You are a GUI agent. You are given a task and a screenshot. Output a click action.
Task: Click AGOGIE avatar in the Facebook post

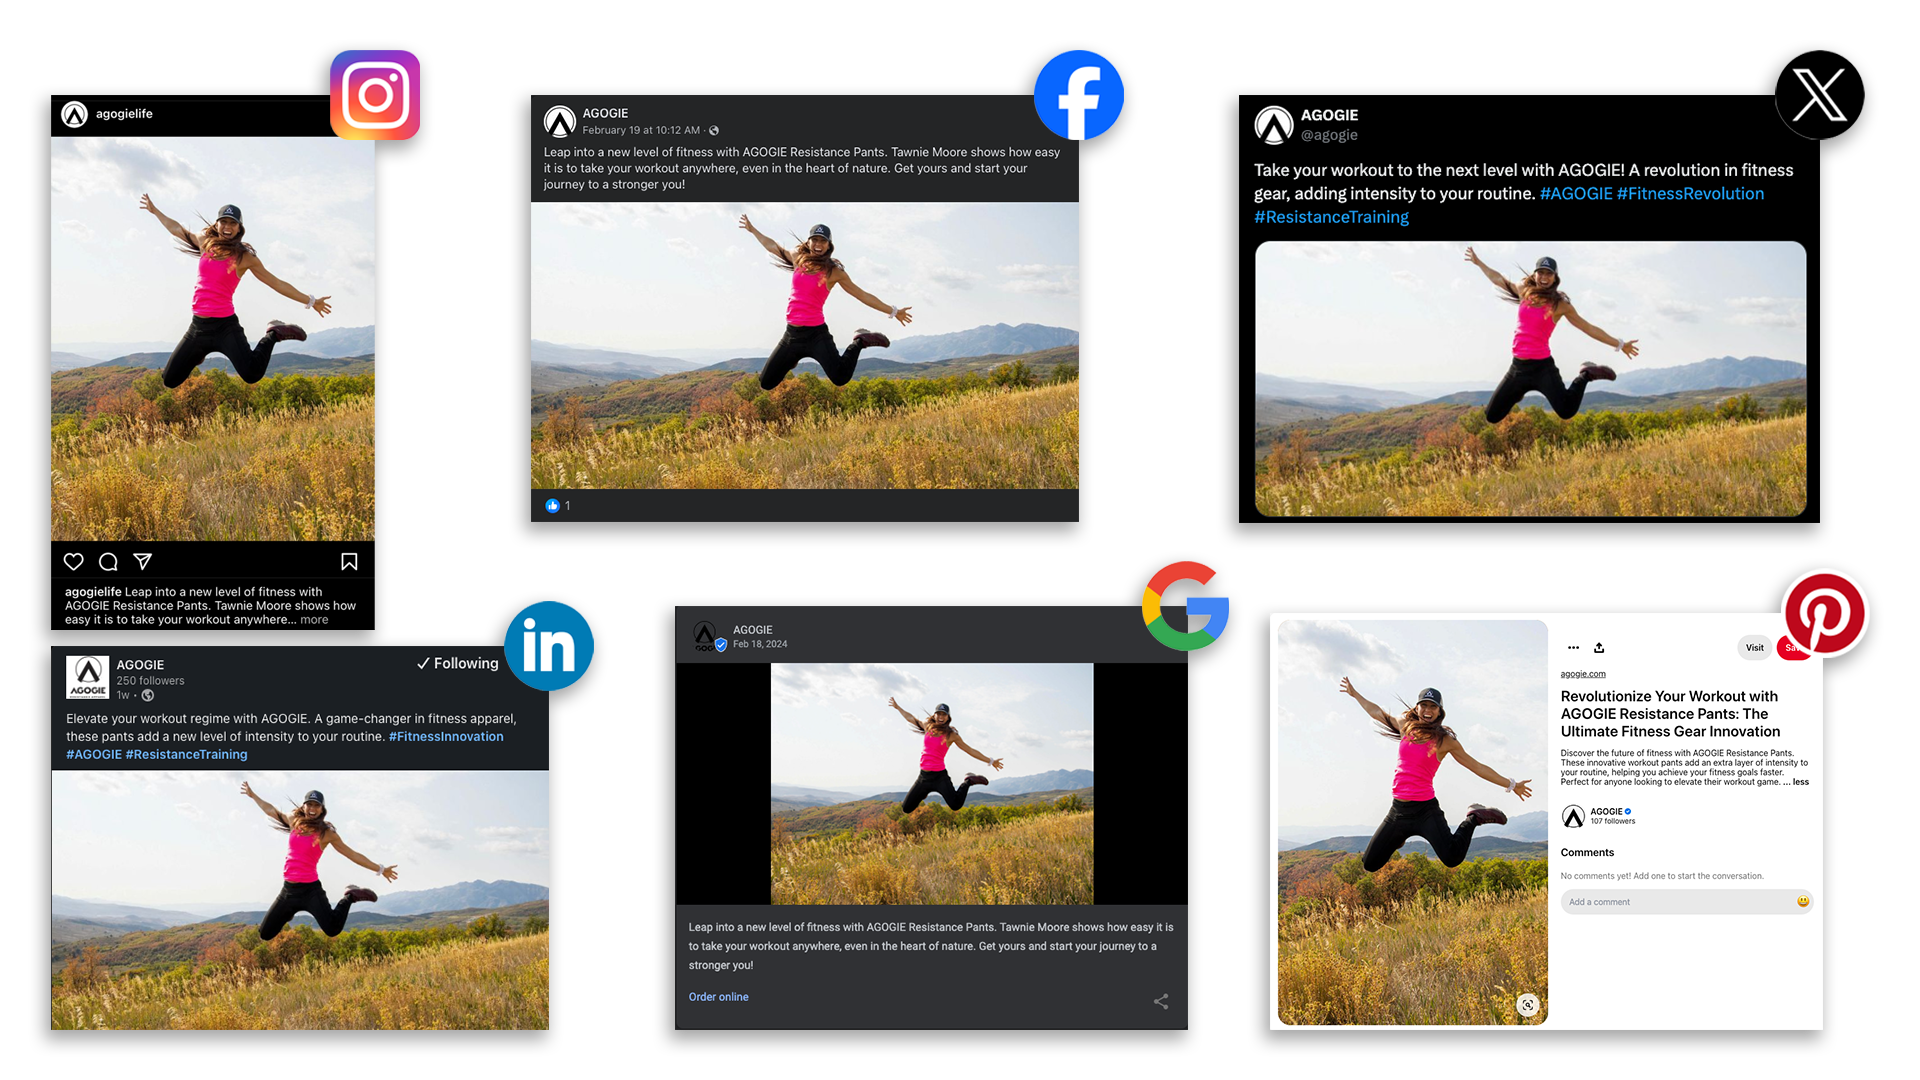click(560, 121)
